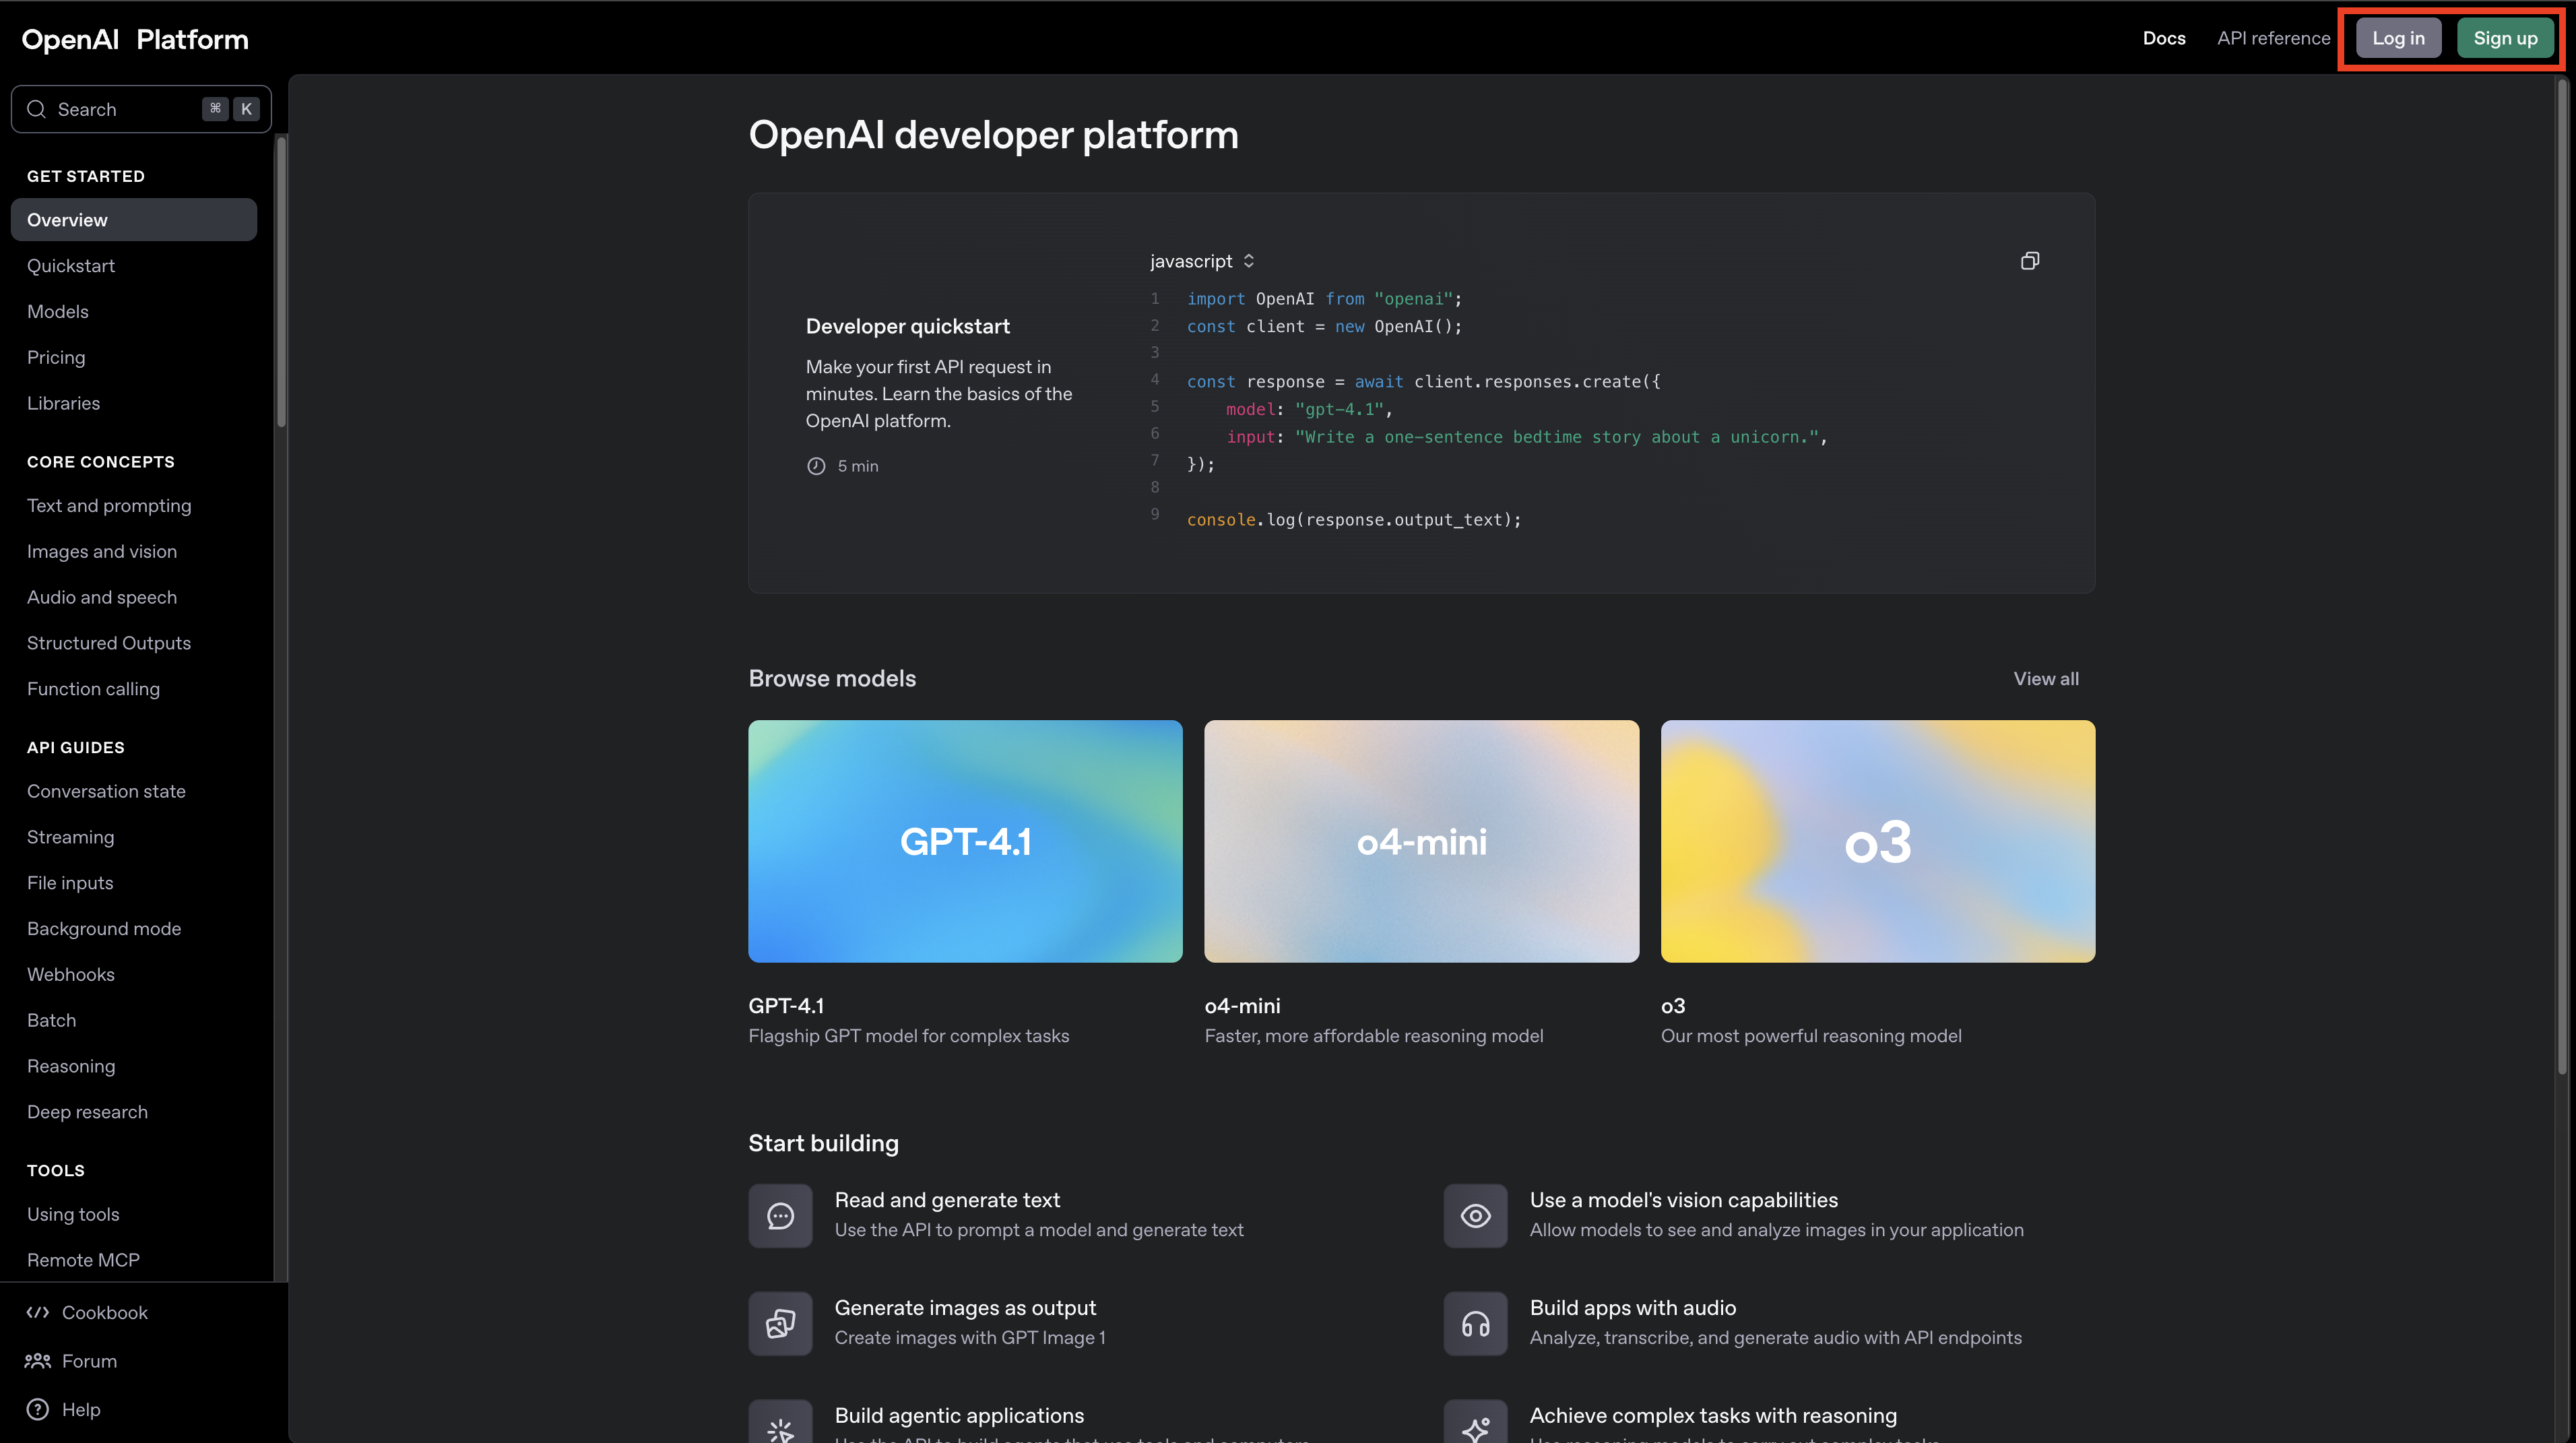This screenshot has height=1443, width=2576.
Task: Select the GPT-4.1 model thumbnail
Action: point(965,841)
